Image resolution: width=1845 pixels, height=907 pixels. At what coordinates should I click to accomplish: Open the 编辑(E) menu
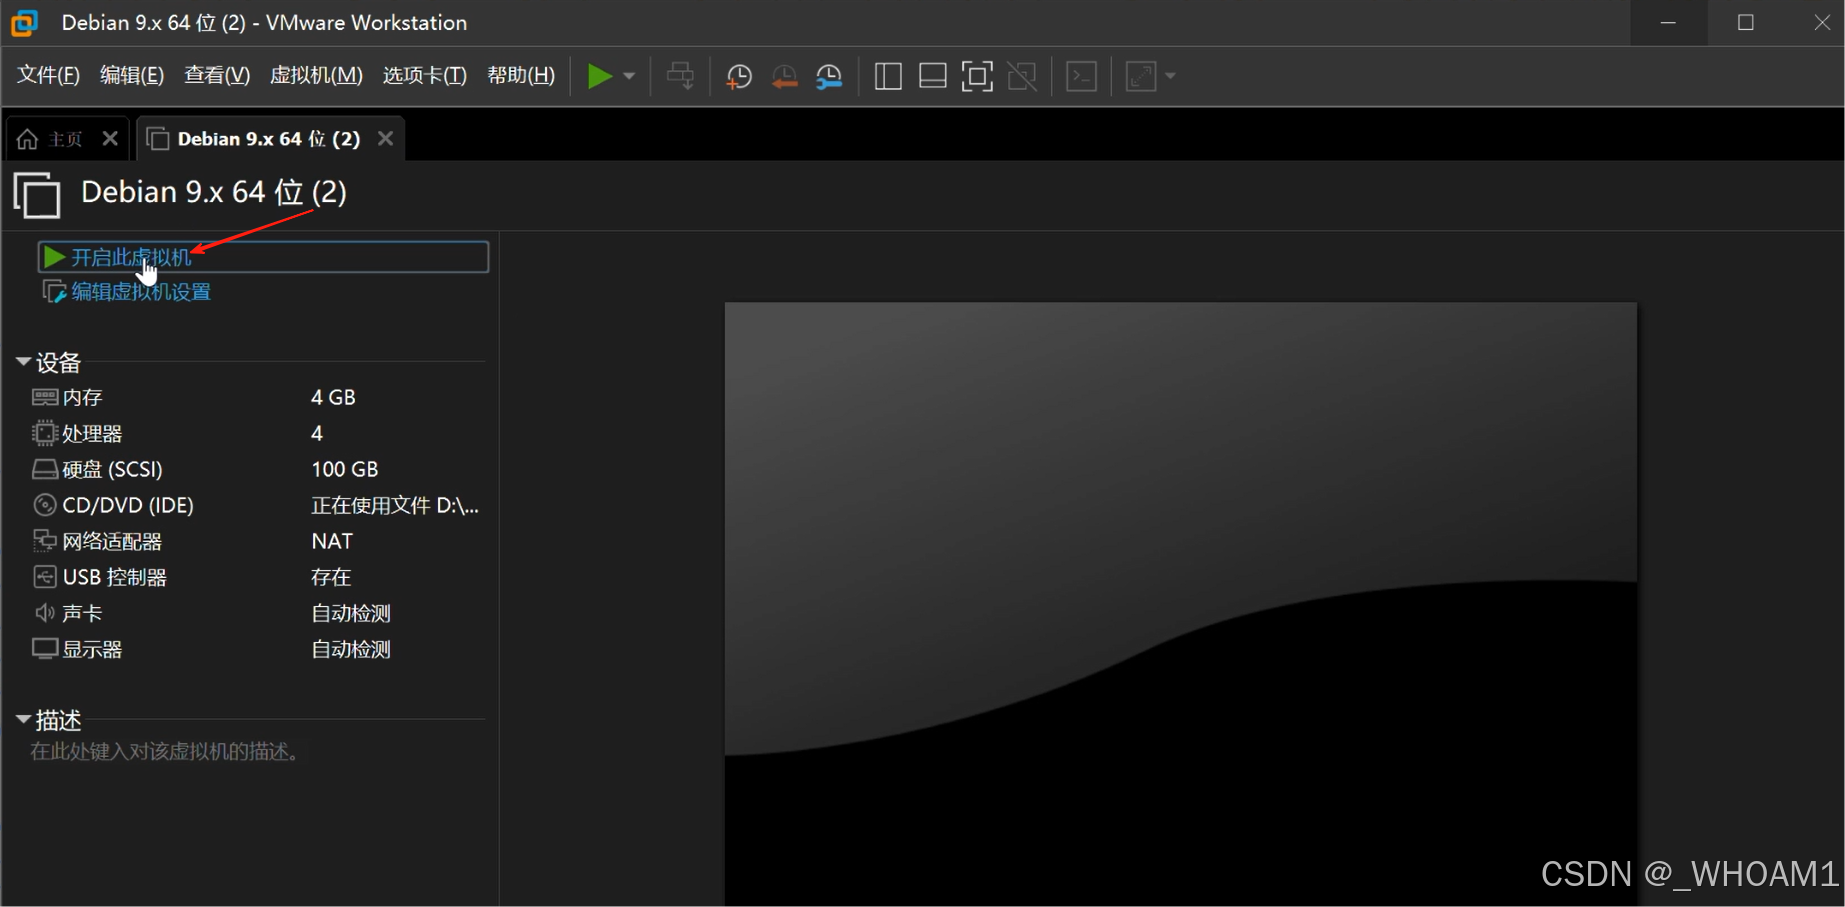click(x=132, y=76)
